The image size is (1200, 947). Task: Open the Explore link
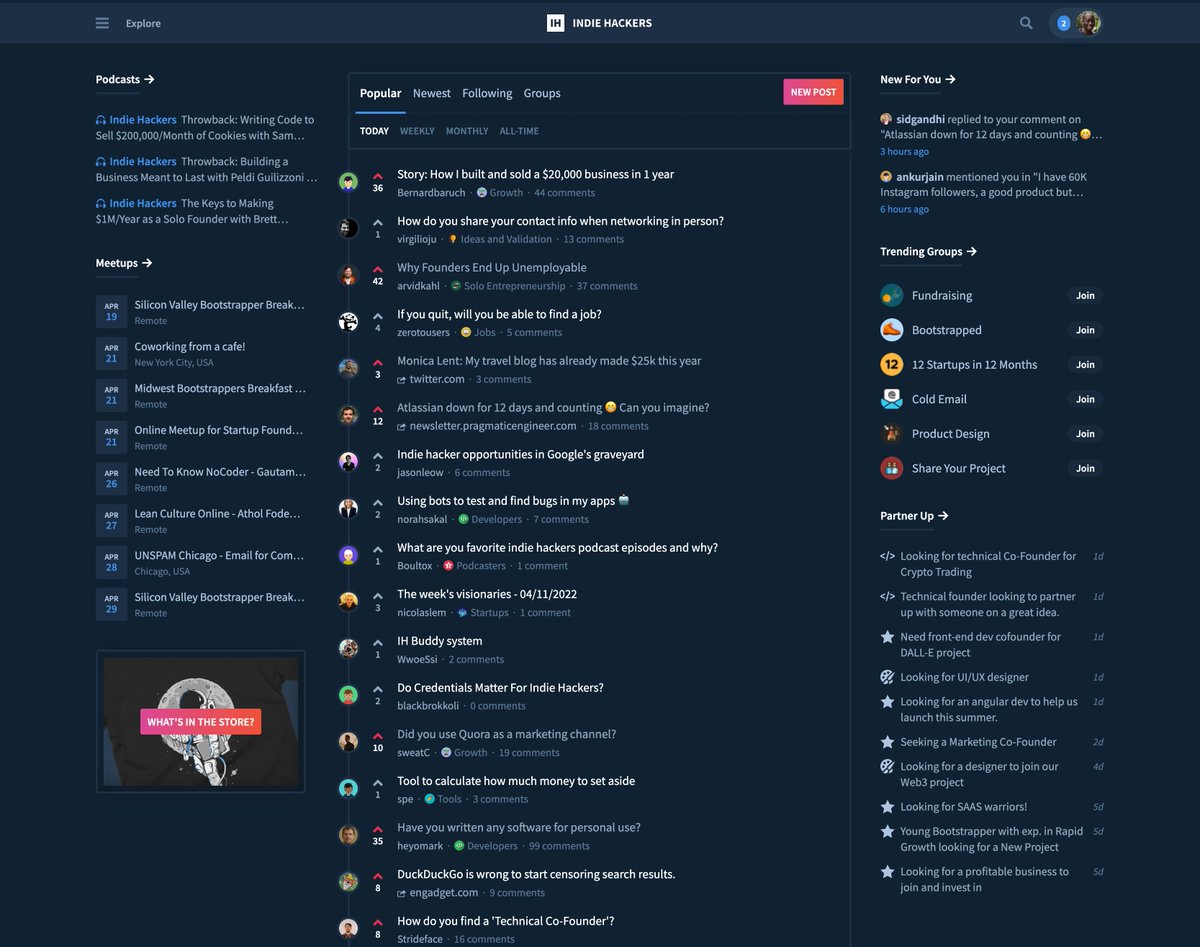143,23
